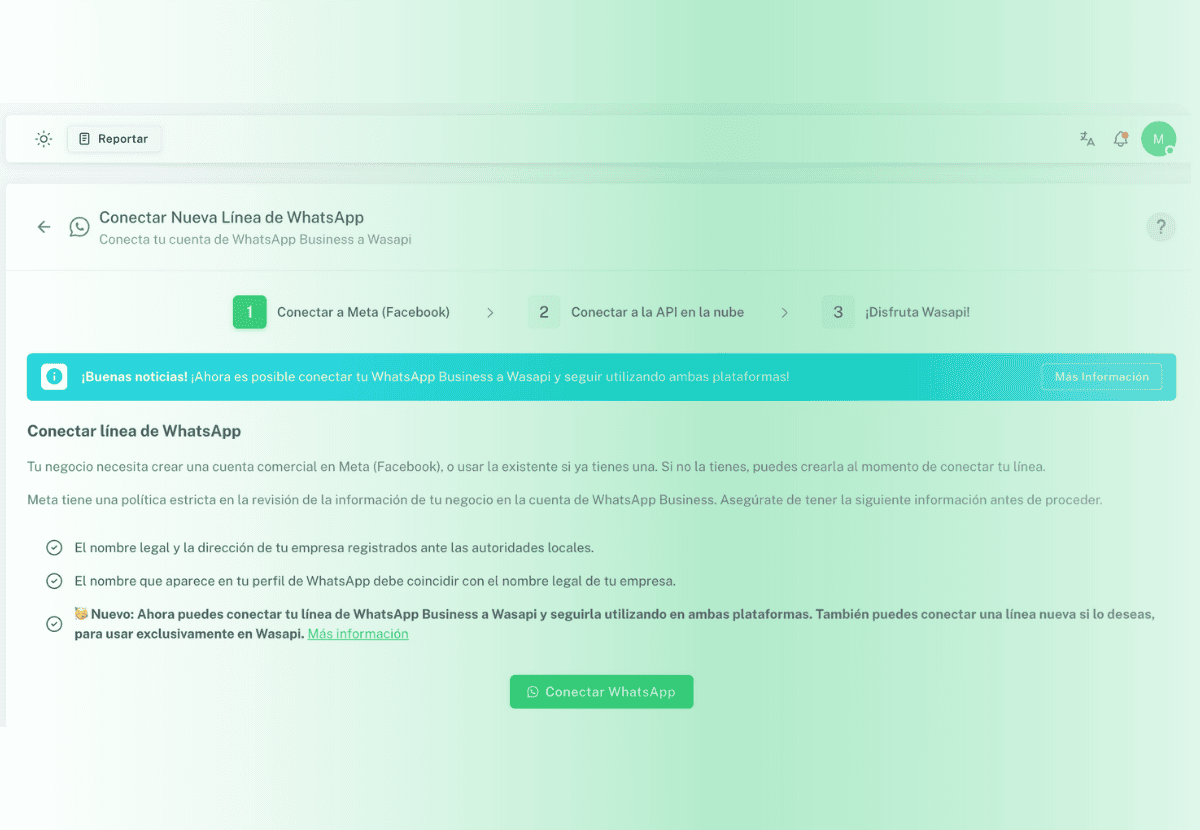1200x830 pixels.
Task: Click check icon beside Nuevo notice
Action: click(x=55, y=624)
